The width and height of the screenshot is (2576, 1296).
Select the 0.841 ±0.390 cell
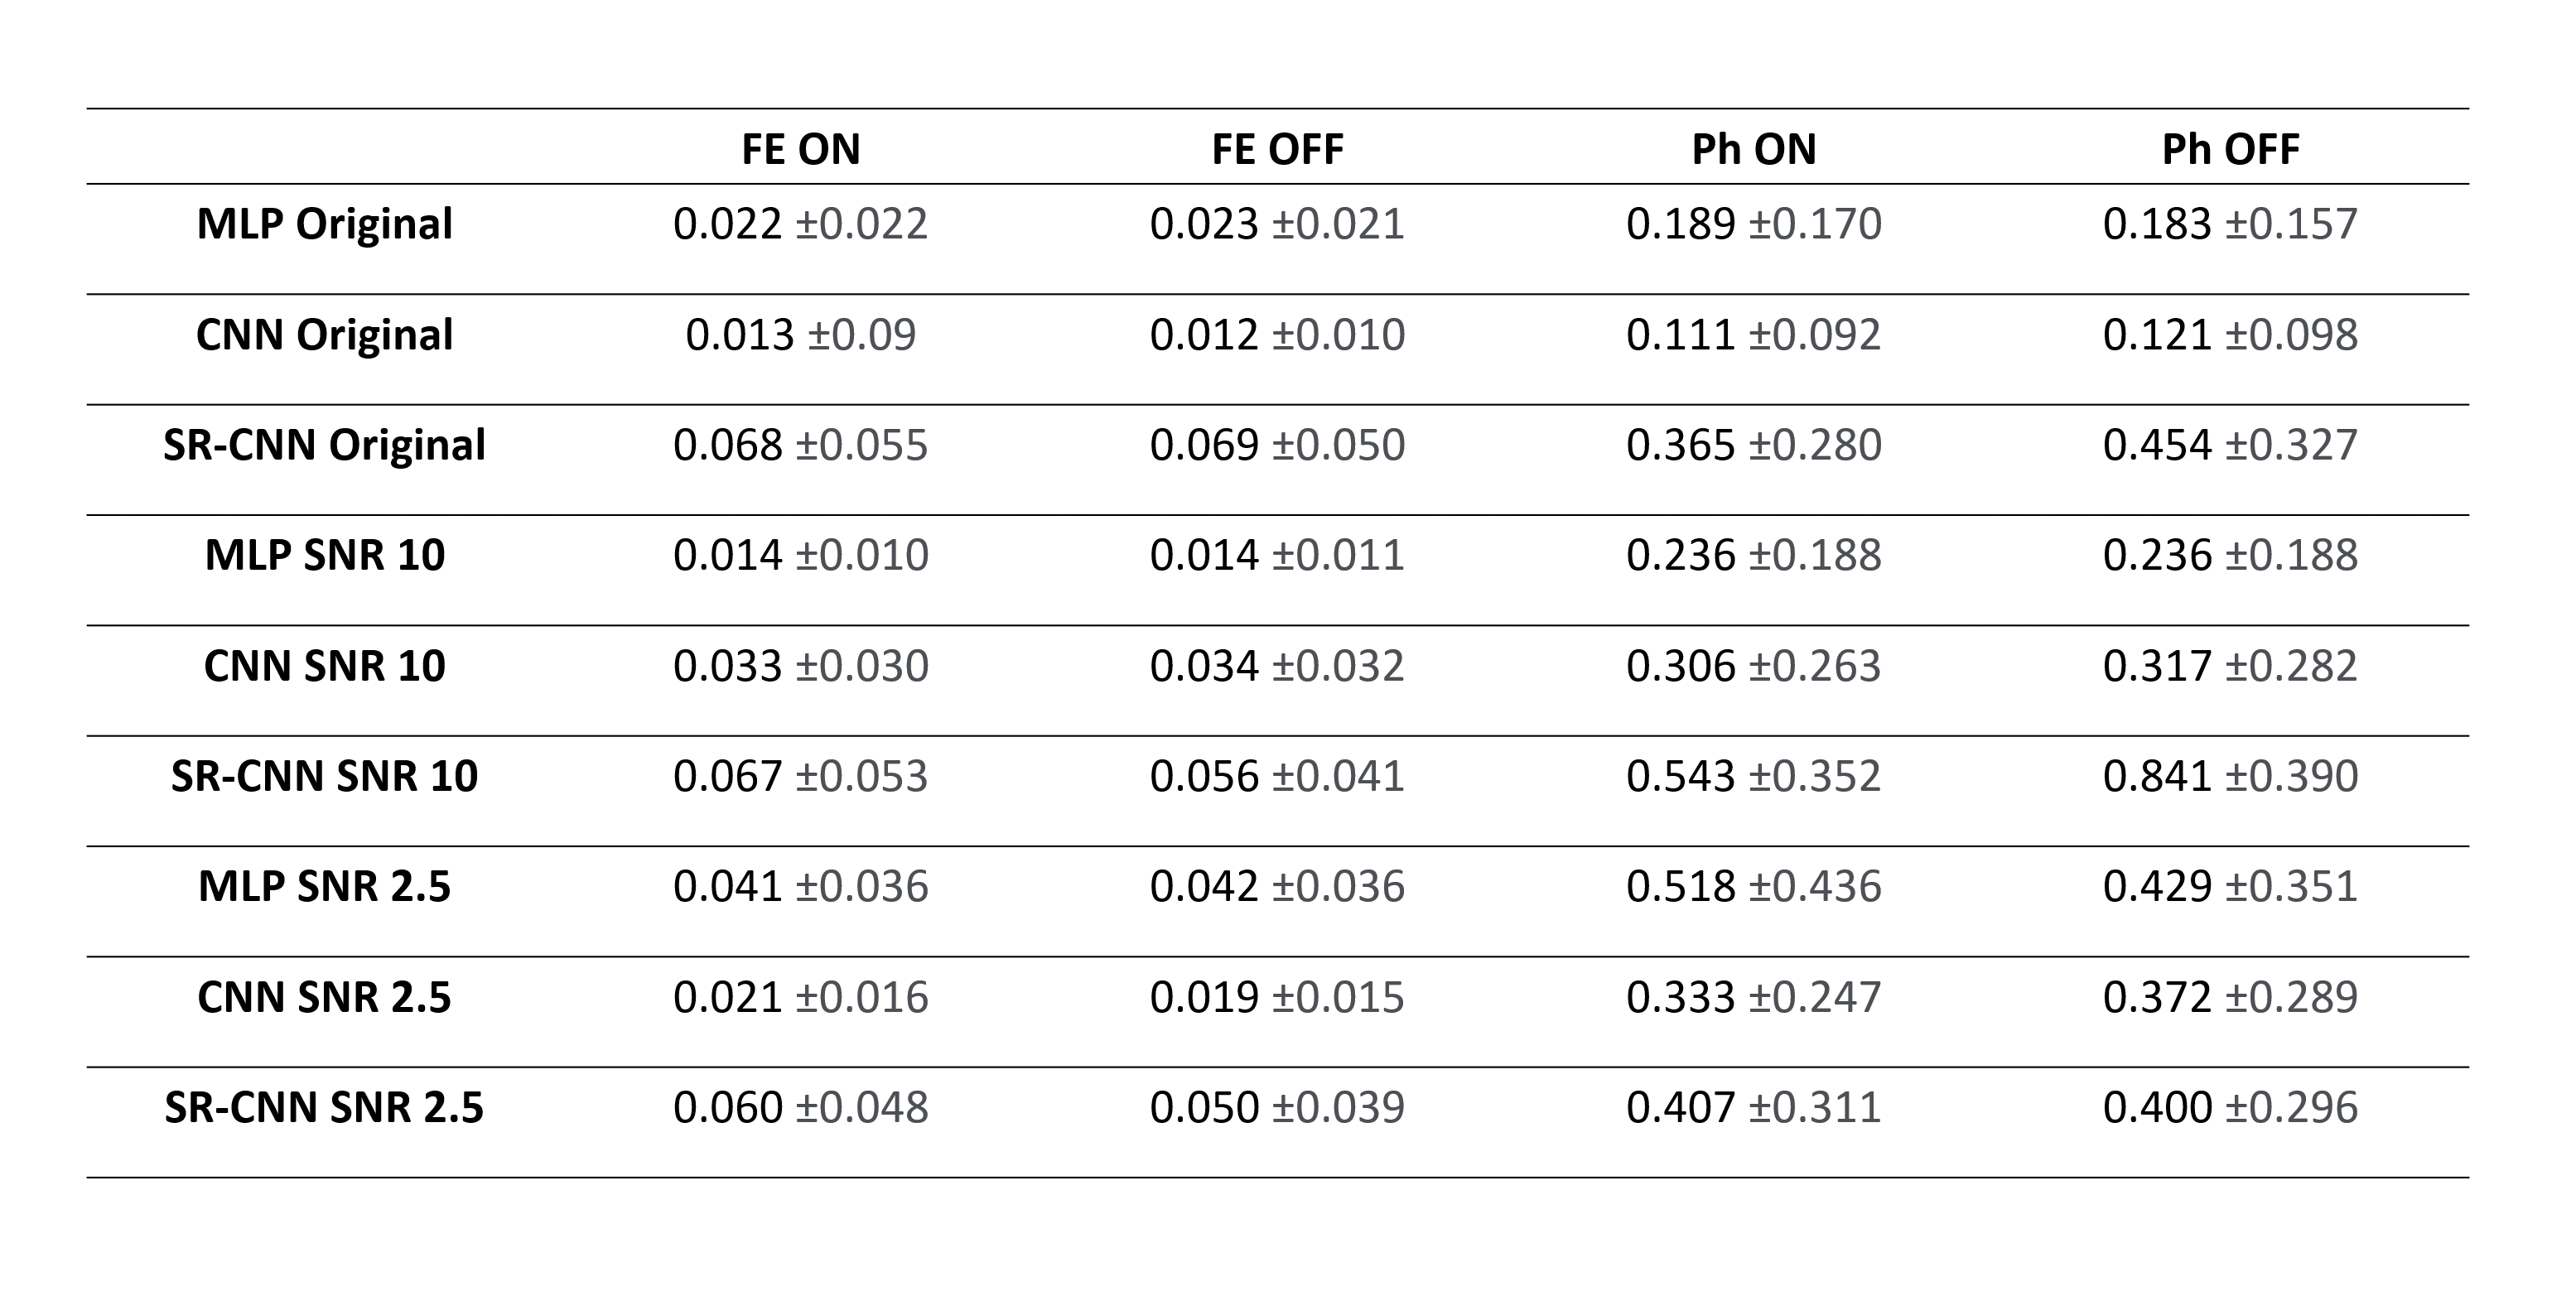coord(2230,776)
